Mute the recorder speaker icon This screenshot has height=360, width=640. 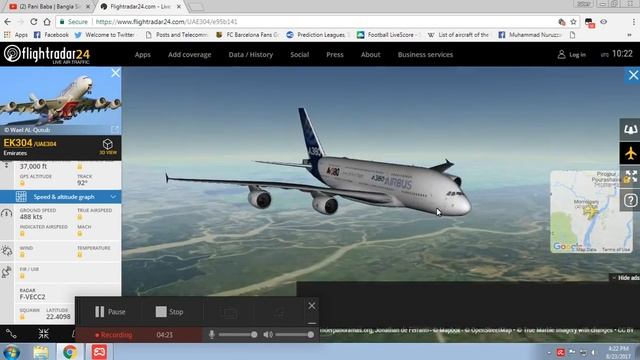[x=268, y=335]
